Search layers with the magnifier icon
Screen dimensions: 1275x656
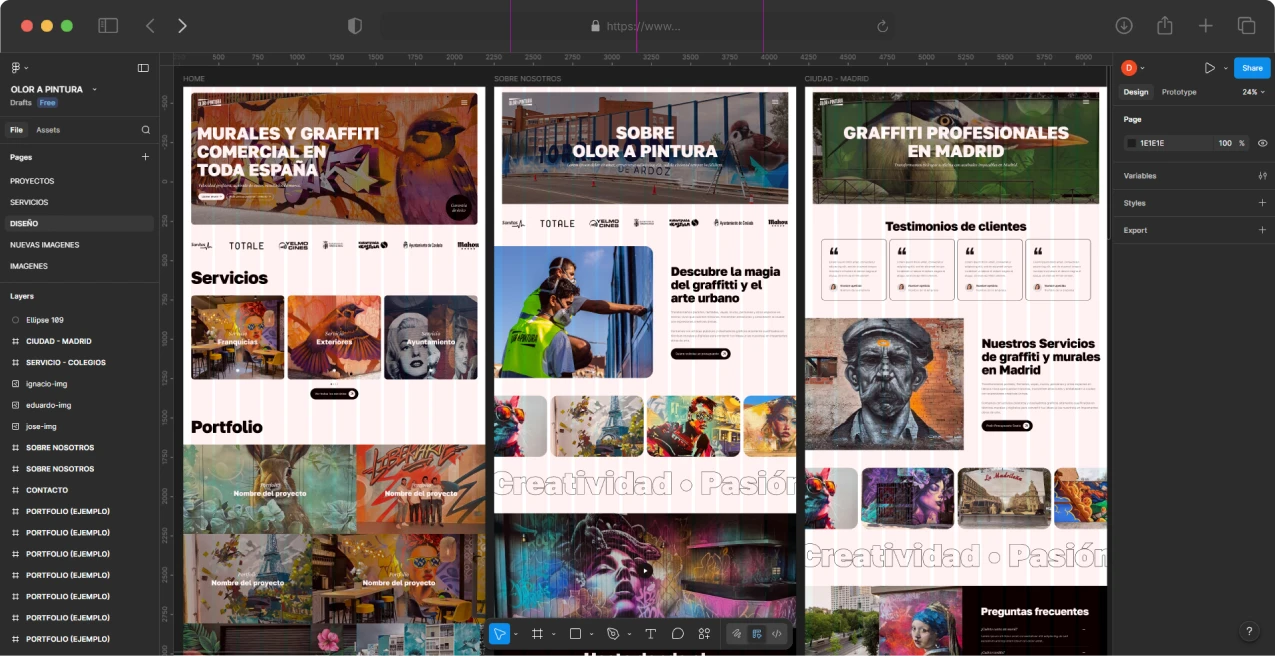tap(145, 130)
